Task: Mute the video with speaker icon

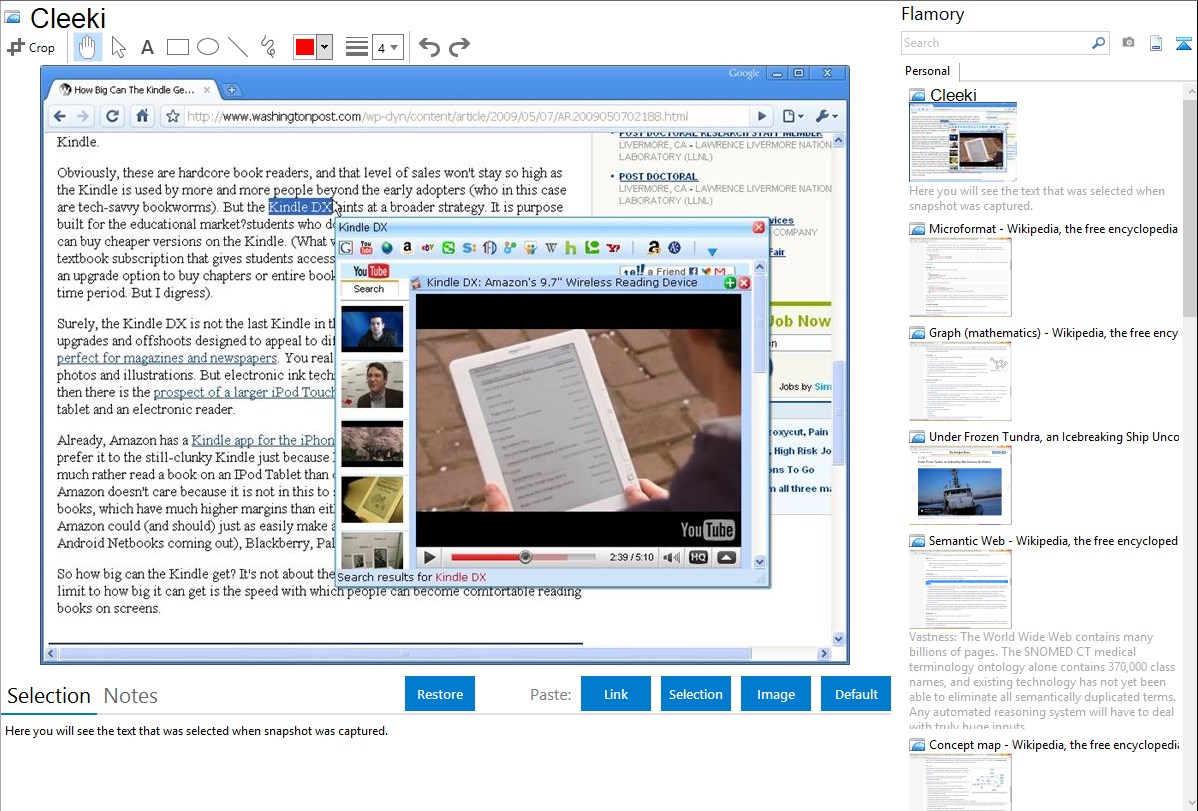Action: pyautogui.click(x=671, y=557)
